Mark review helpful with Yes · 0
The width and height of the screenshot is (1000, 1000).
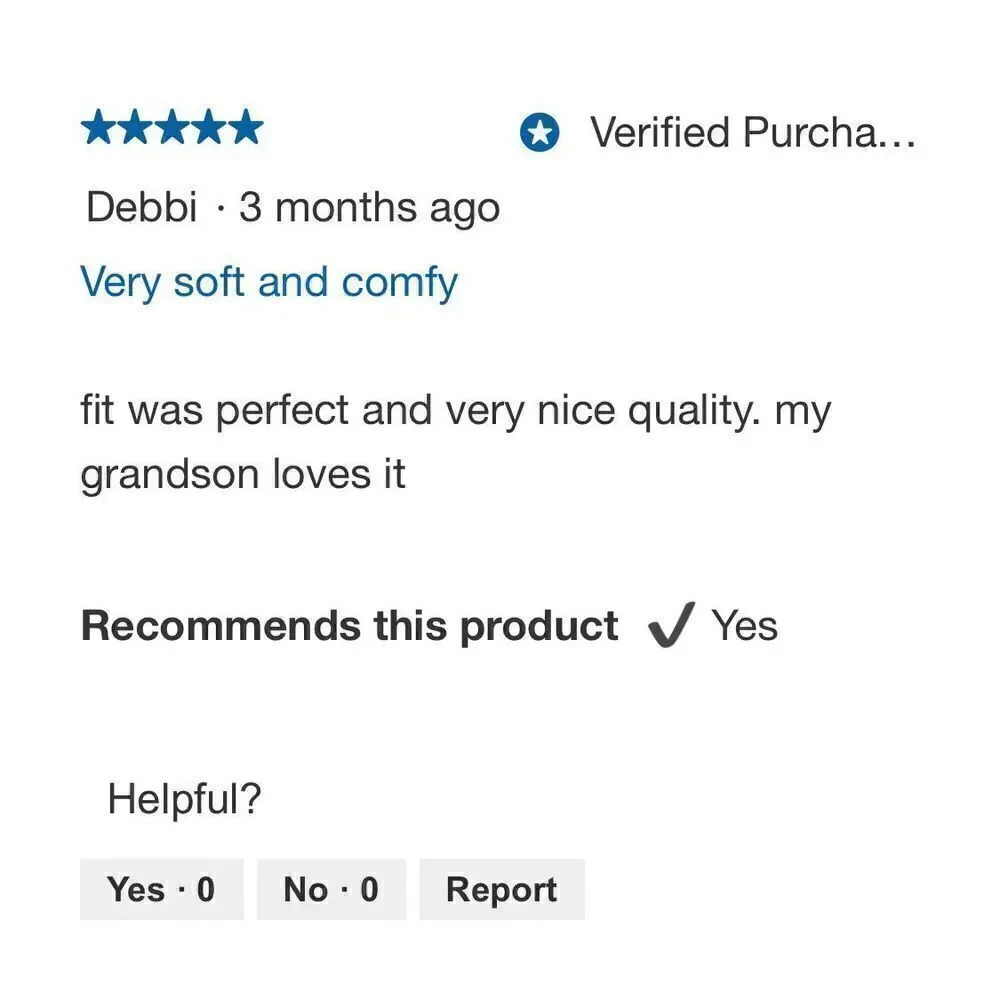(161, 889)
